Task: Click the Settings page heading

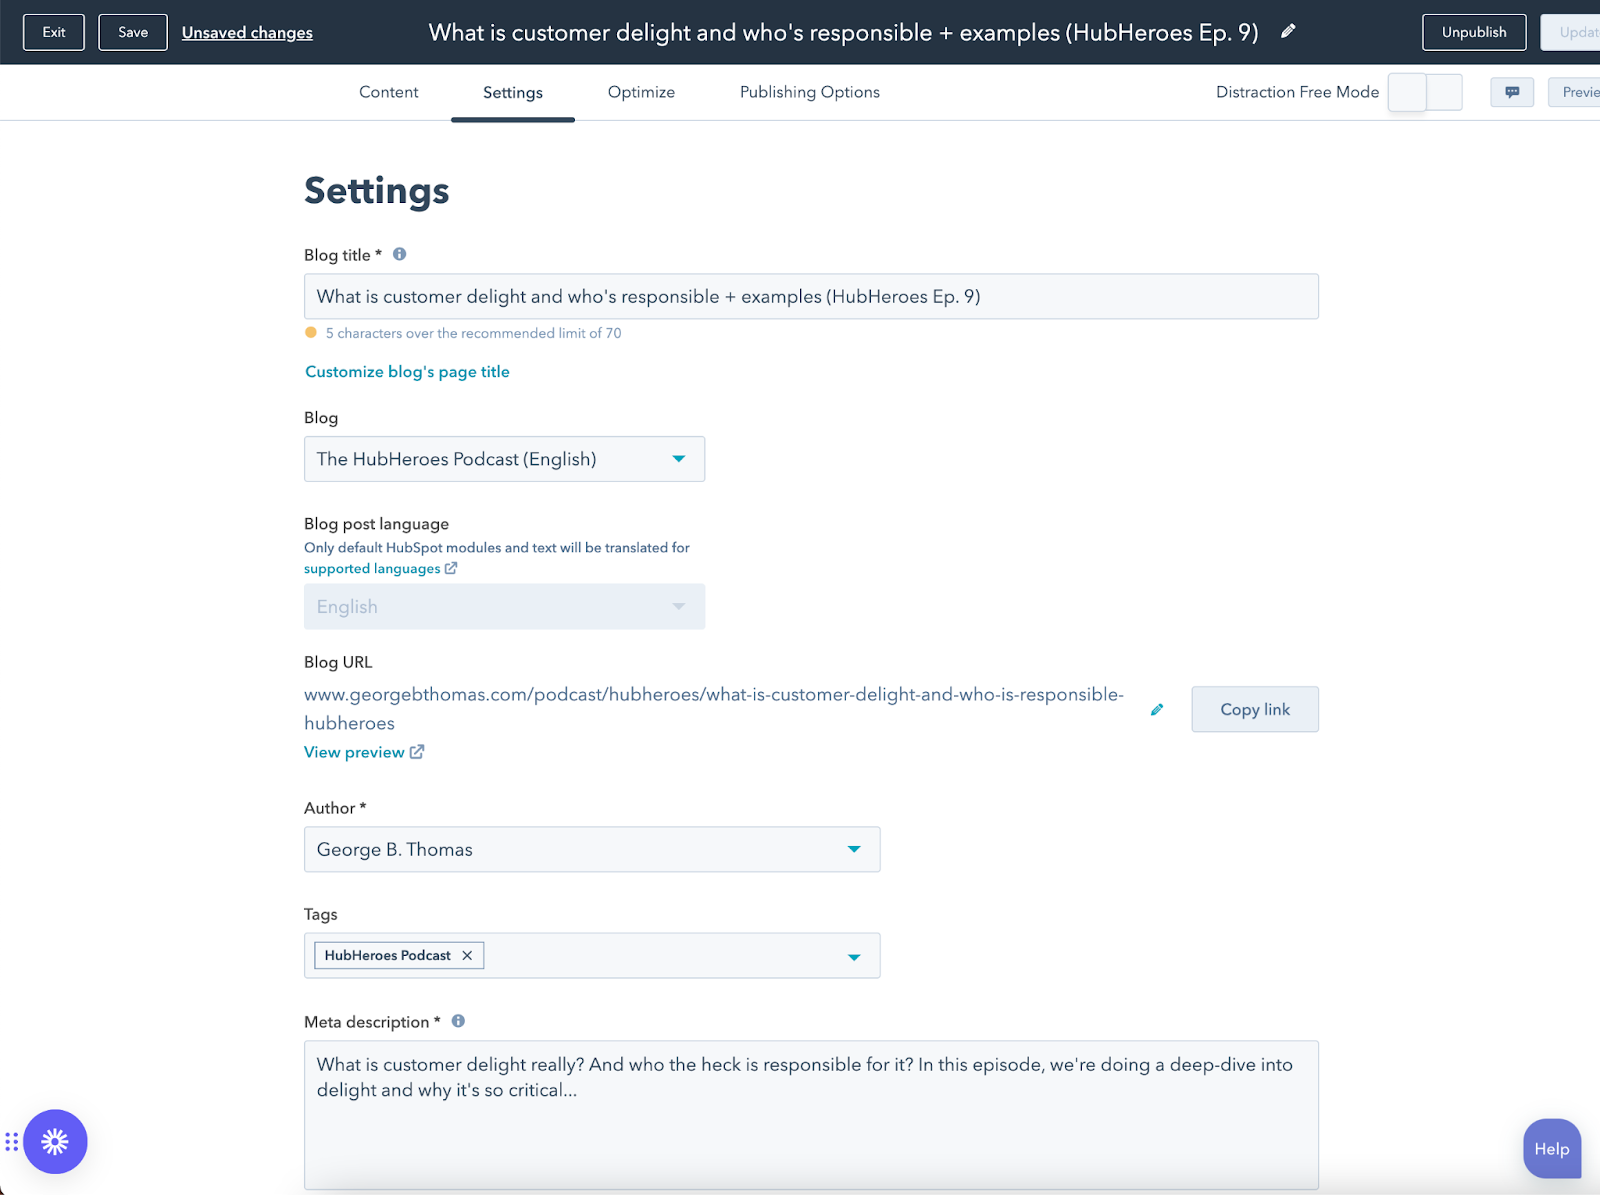Action: click(377, 190)
